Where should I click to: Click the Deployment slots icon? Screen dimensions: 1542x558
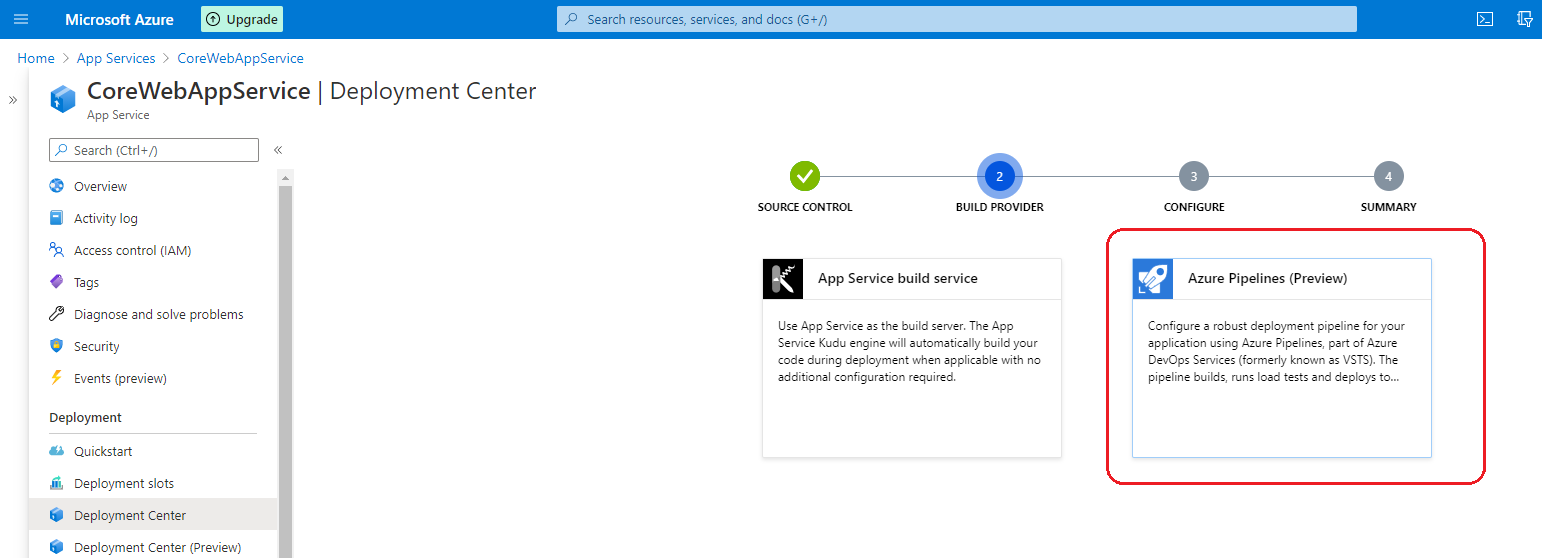pos(57,483)
